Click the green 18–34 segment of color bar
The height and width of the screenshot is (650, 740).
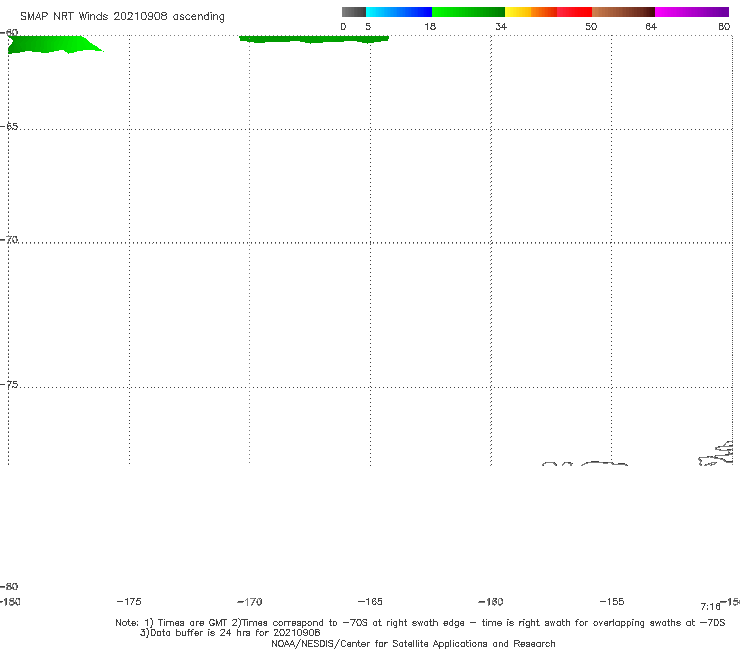tap(468, 12)
